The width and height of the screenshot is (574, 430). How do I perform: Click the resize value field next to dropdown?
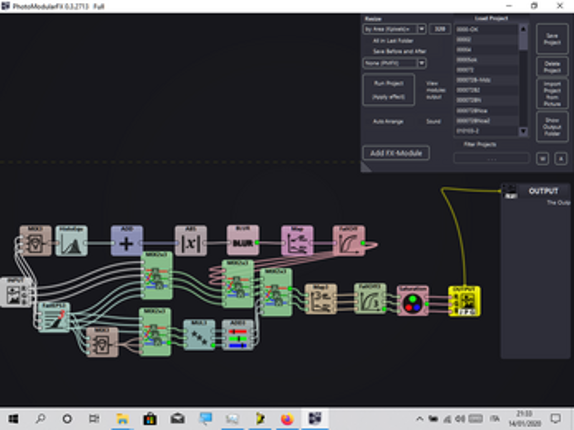coord(440,29)
